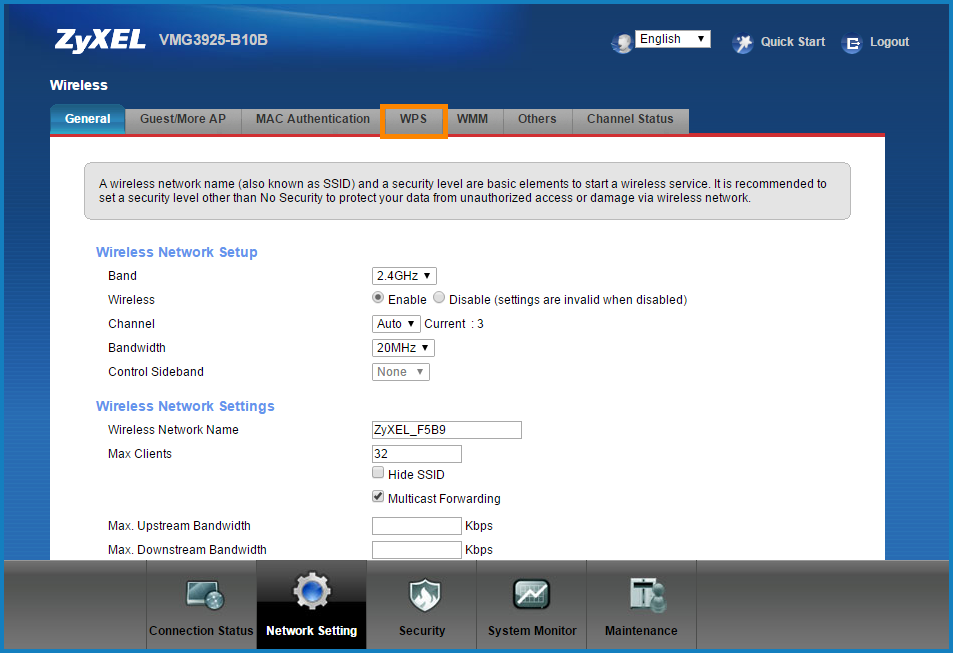Click the Quick Start wizard icon
Screen dimensions: 953x653
click(x=743, y=43)
